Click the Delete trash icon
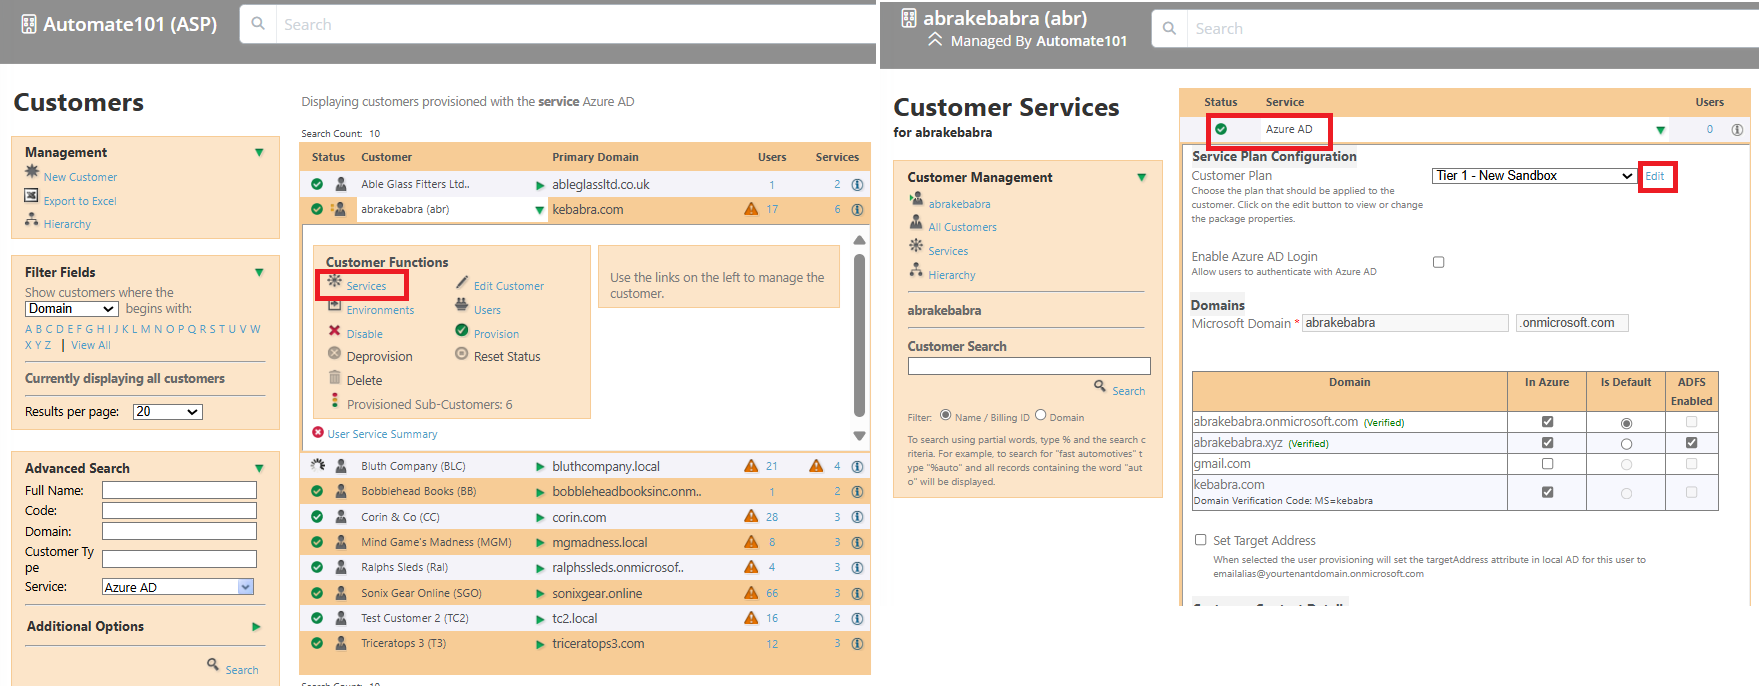Image resolution: width=1759 pixels, height=686 pixels. tap(335, 377)
